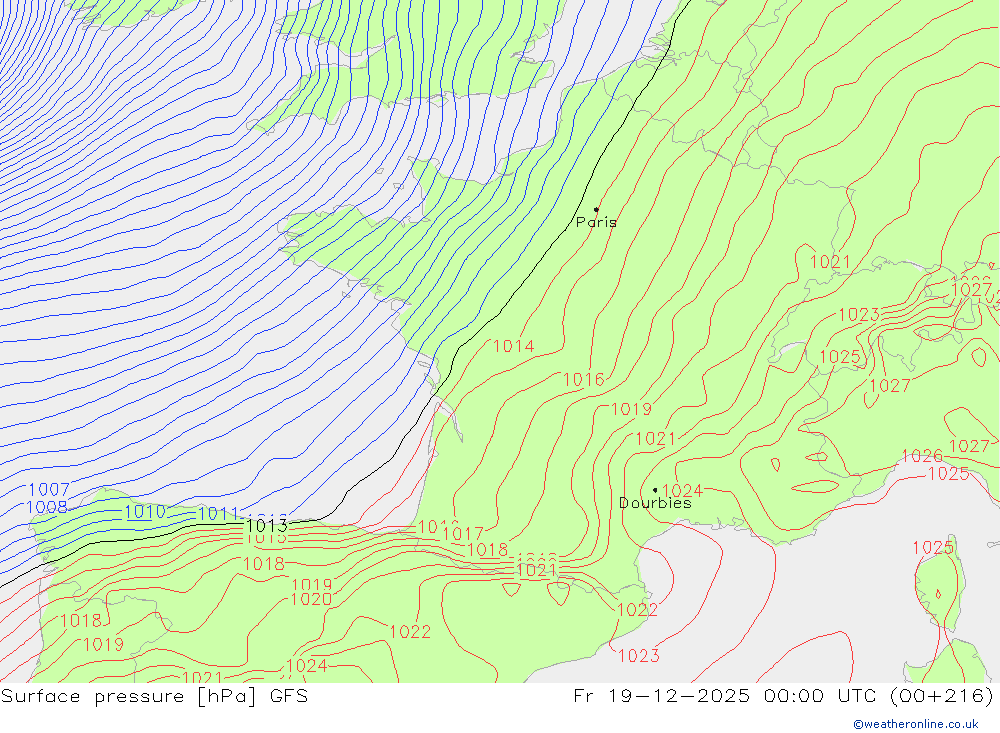The height and width of the screenshot is (733, 1000).
Task: Click the blue 1008 isobar label
Action: 47,507
